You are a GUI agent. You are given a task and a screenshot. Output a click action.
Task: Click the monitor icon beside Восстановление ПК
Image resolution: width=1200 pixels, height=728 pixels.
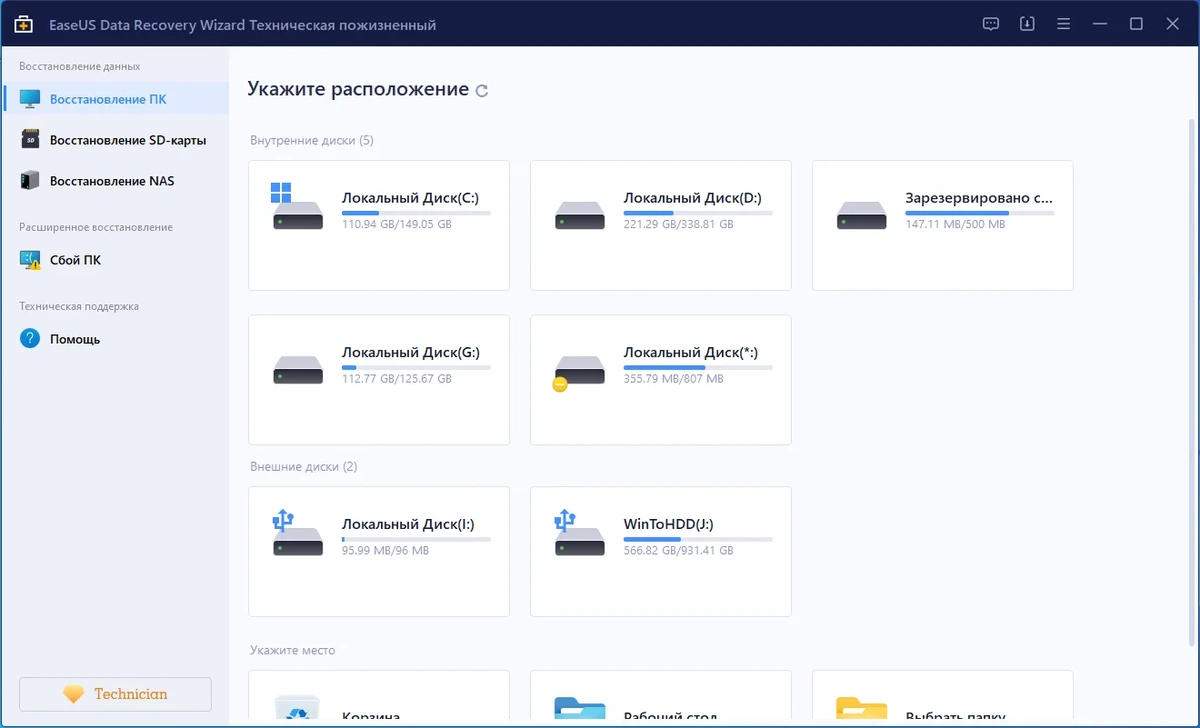pos(30,99)
